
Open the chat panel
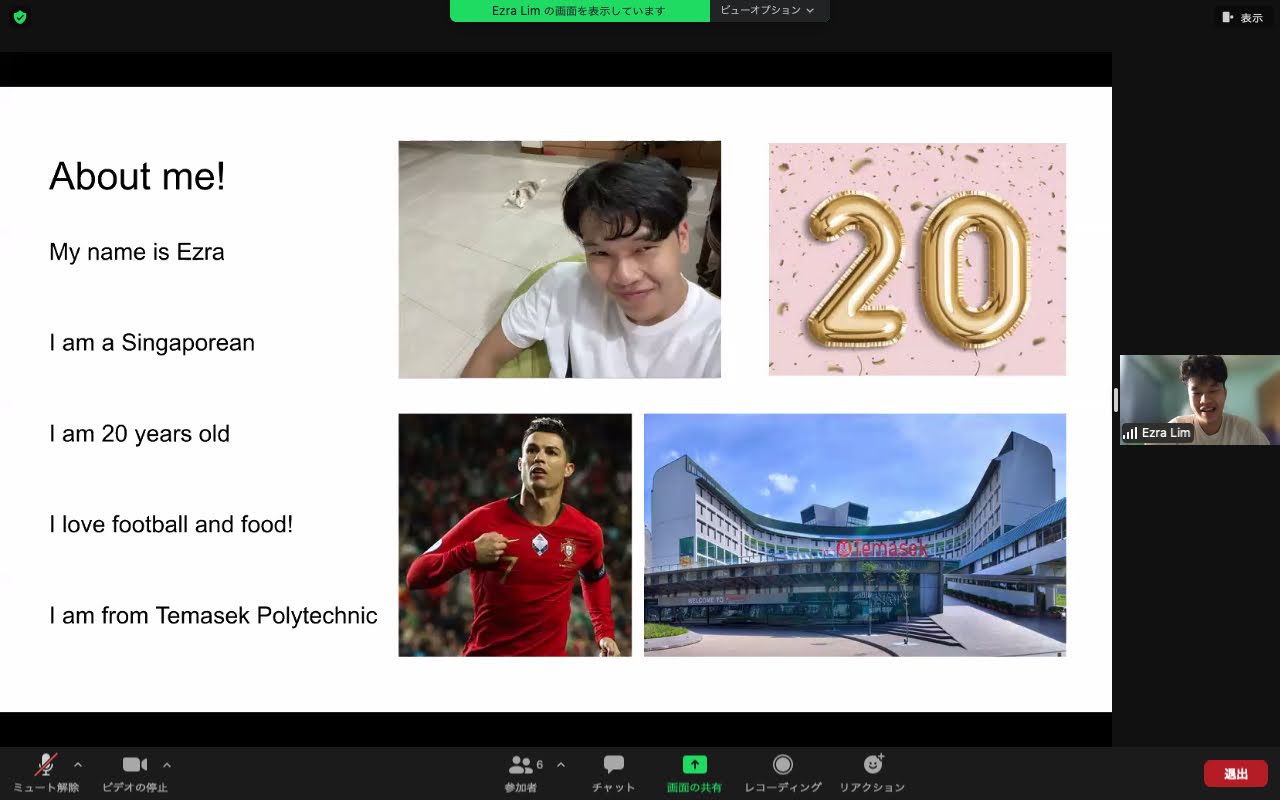pos(613,765)
